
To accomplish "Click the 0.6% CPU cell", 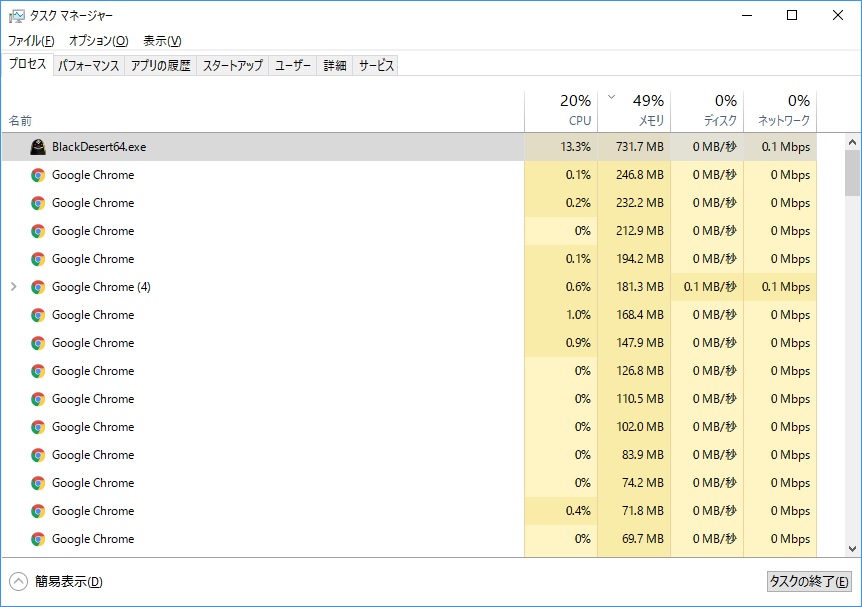I will tap(561, 287).
